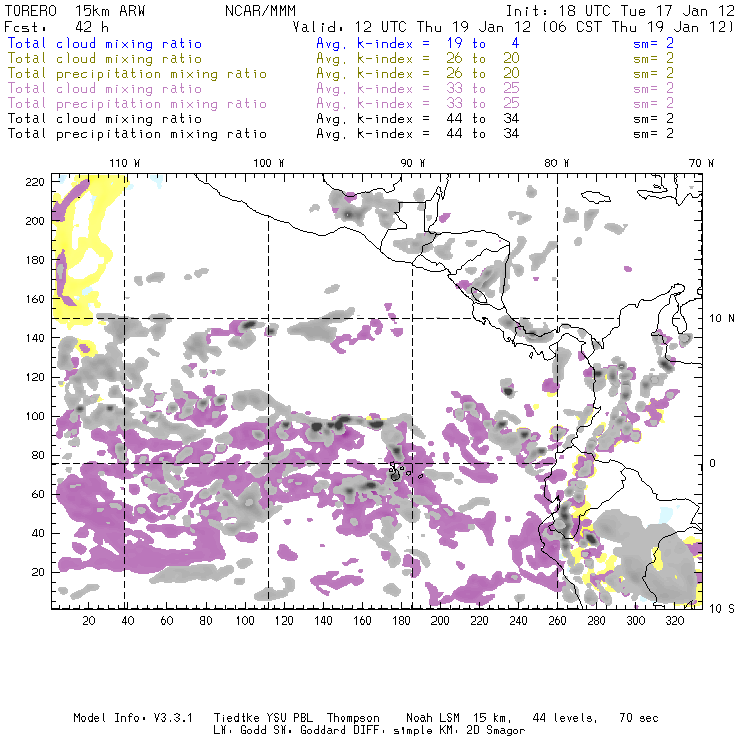Select black "Total precipitation mixing ratio" legend line

pyautogui.click(x=137, y=134)
